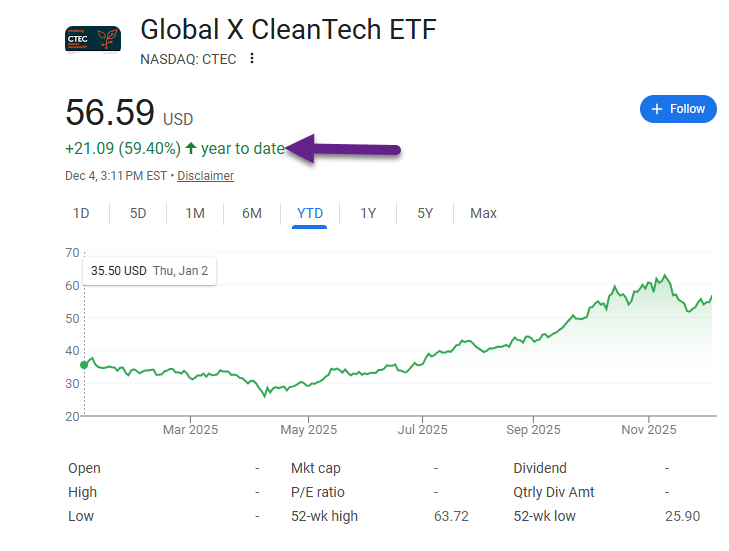Viewport: 729px width, 551px height.
Task: Open the three-dot more options menu
Action: pyautogui.click(x=252, y=59)
